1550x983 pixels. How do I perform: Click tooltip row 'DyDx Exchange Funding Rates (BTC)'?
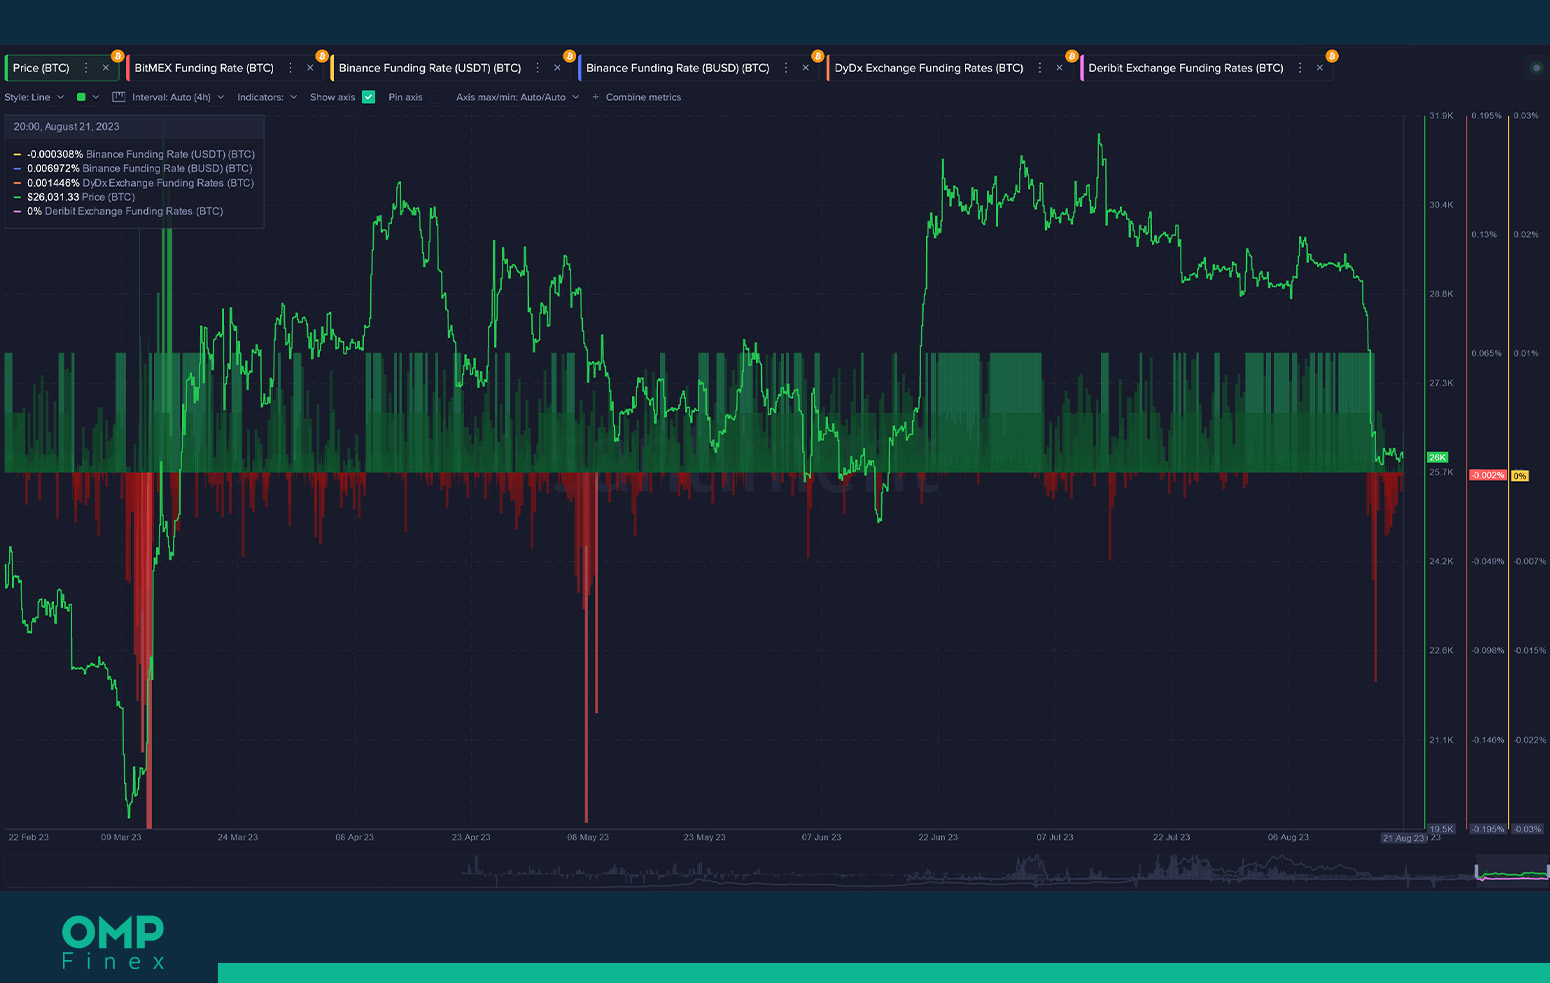pos(134,183)
